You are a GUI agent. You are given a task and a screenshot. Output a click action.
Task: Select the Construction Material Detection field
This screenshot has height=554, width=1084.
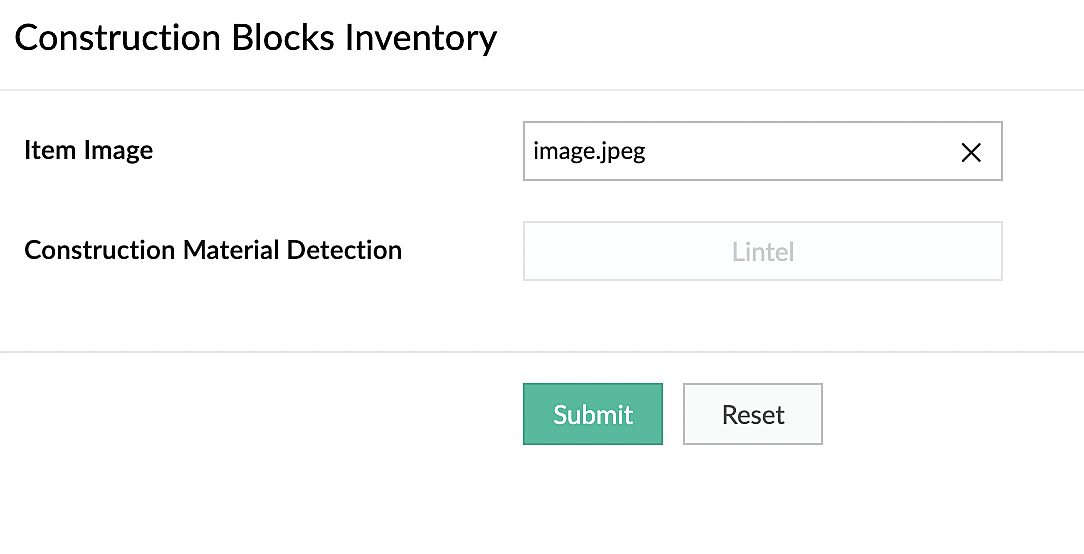[x=762, y=251]
